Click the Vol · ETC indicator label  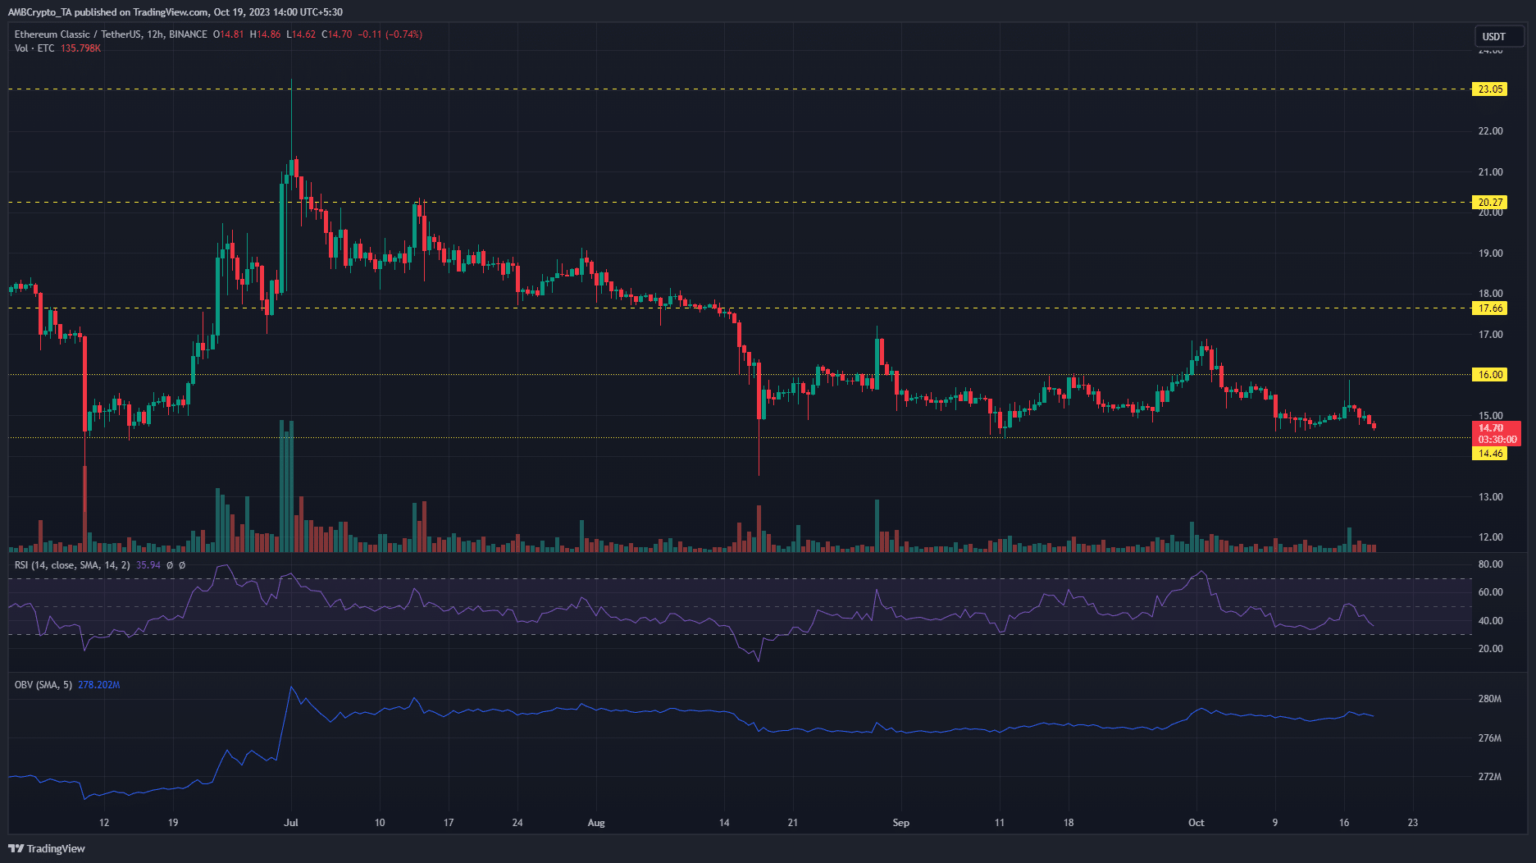tap(34, 48)
